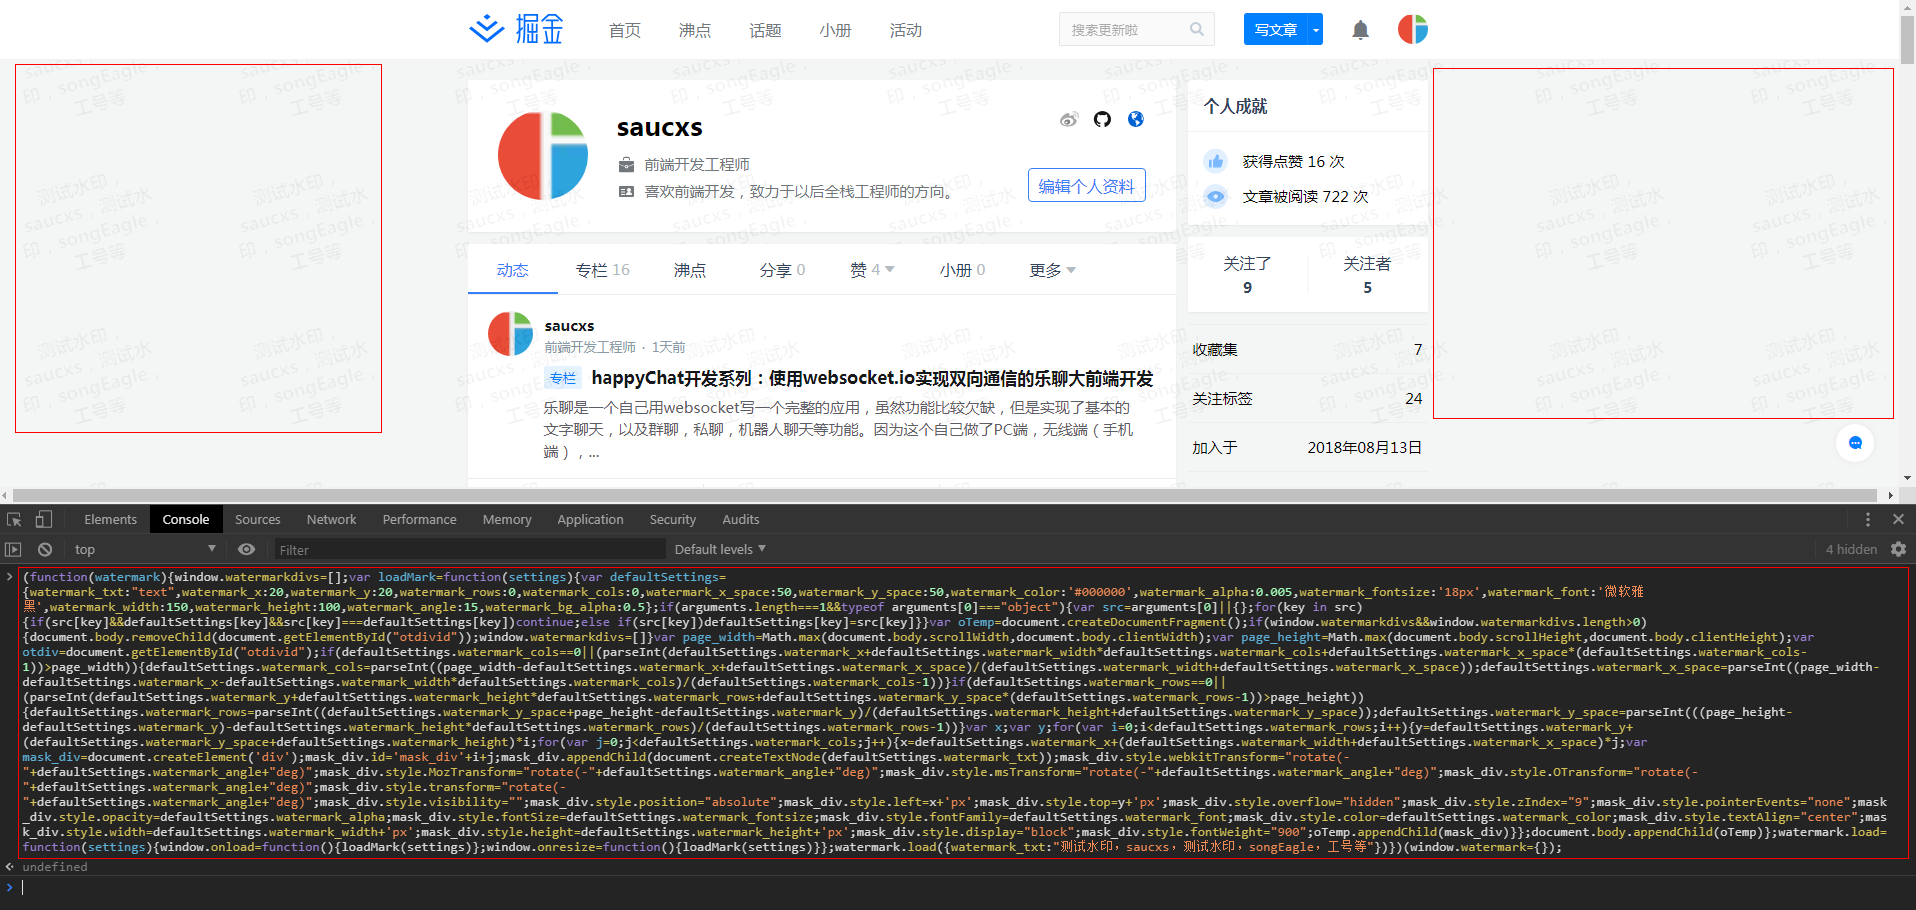Screen dimensions: 1916x910
Task: Switch to the Performance DevTools tab
Action: tap(419, 519)
